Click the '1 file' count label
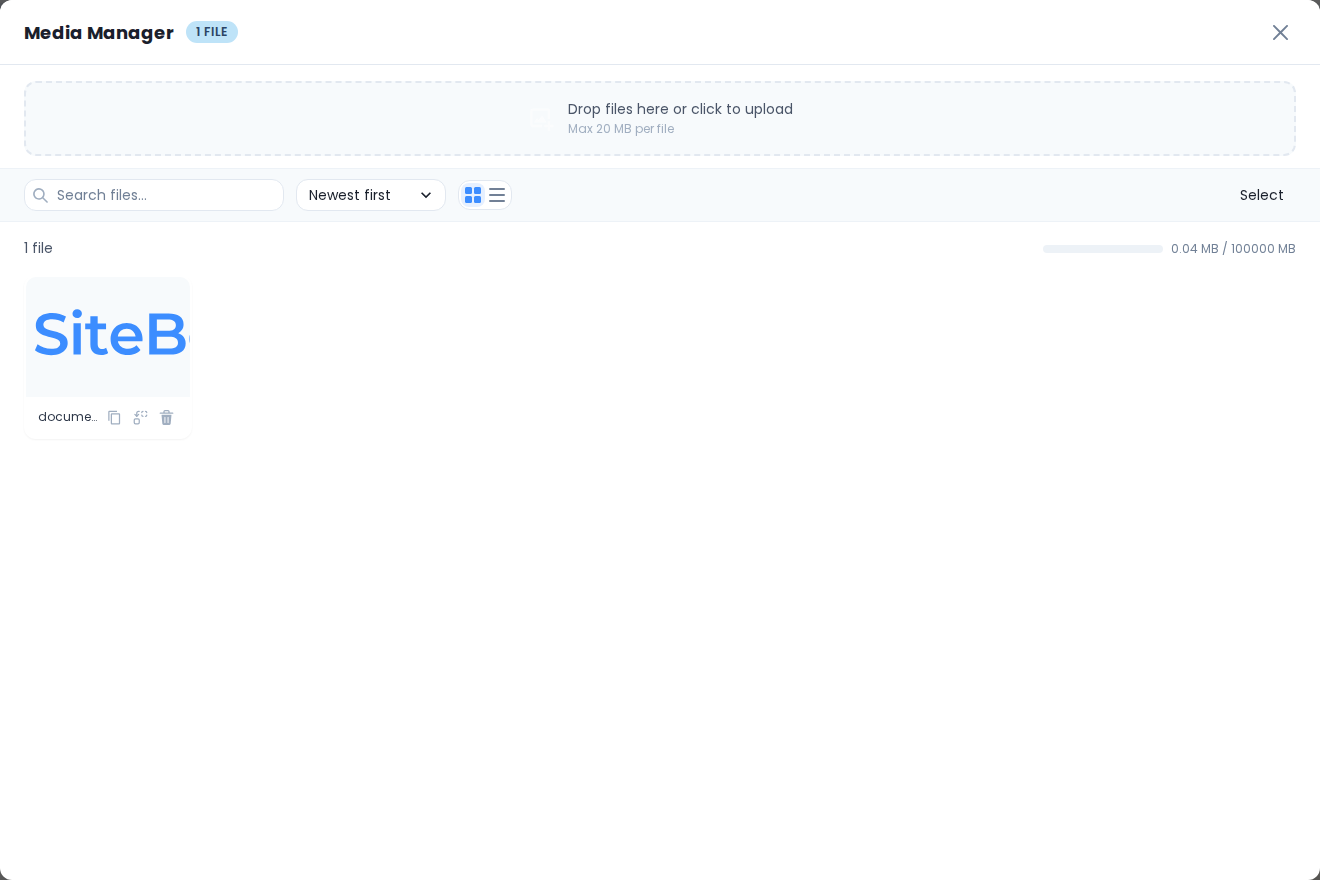This screenshot has width=1320, height=880. (x=38, y=248)
